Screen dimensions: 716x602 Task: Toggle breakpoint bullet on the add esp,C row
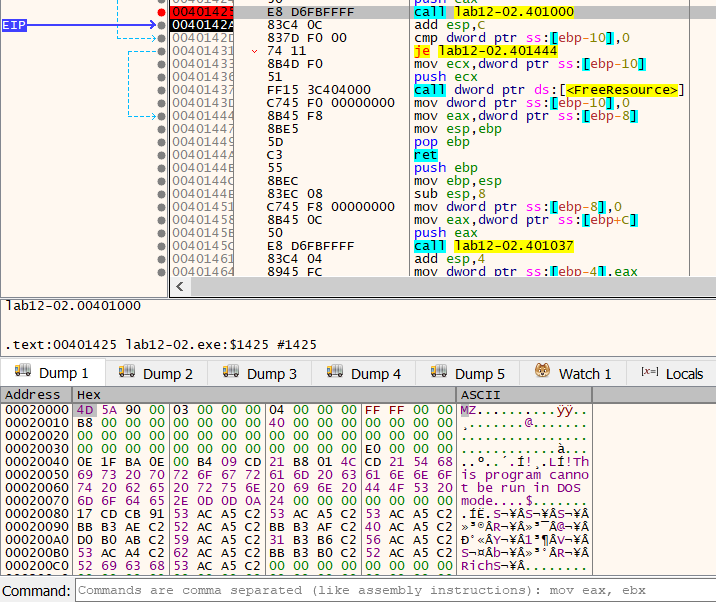163,24
